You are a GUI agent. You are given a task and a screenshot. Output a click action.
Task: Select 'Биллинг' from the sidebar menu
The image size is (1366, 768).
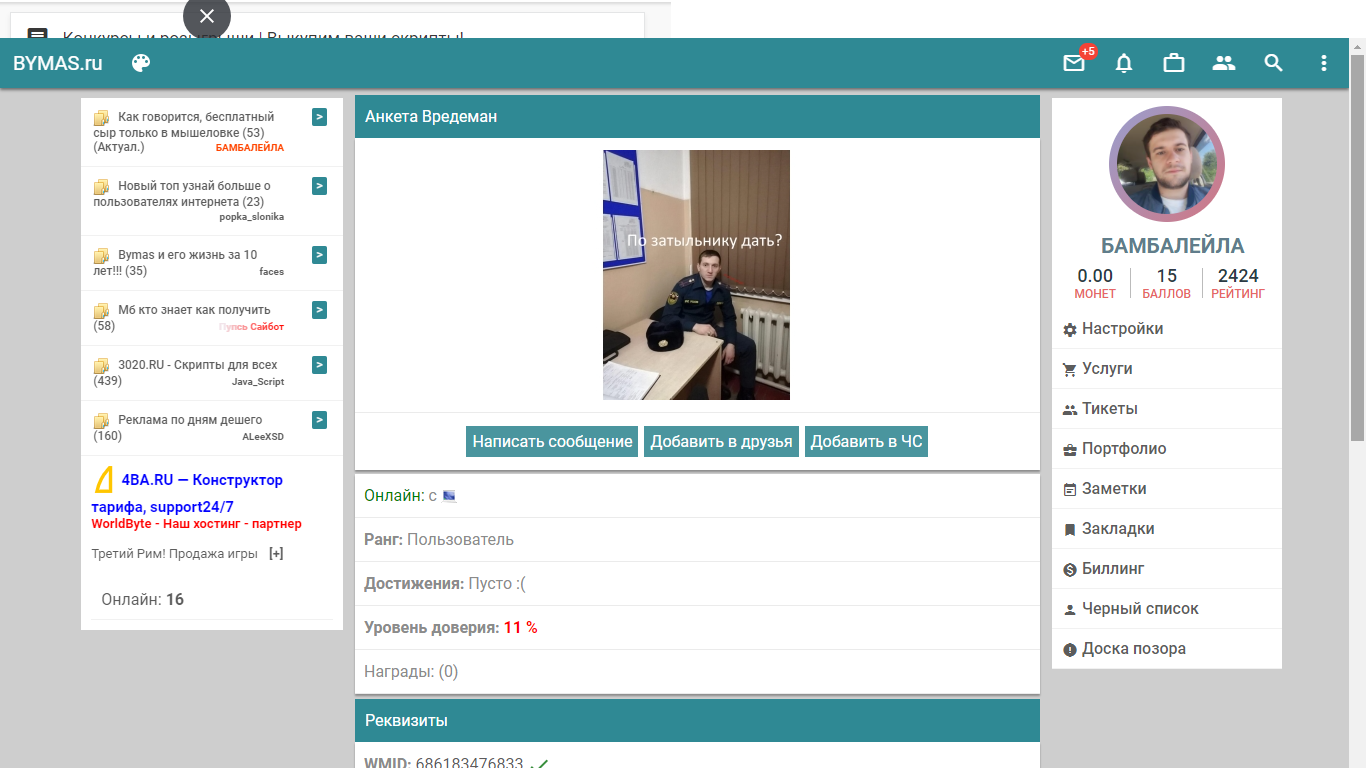pos(1112,569)
